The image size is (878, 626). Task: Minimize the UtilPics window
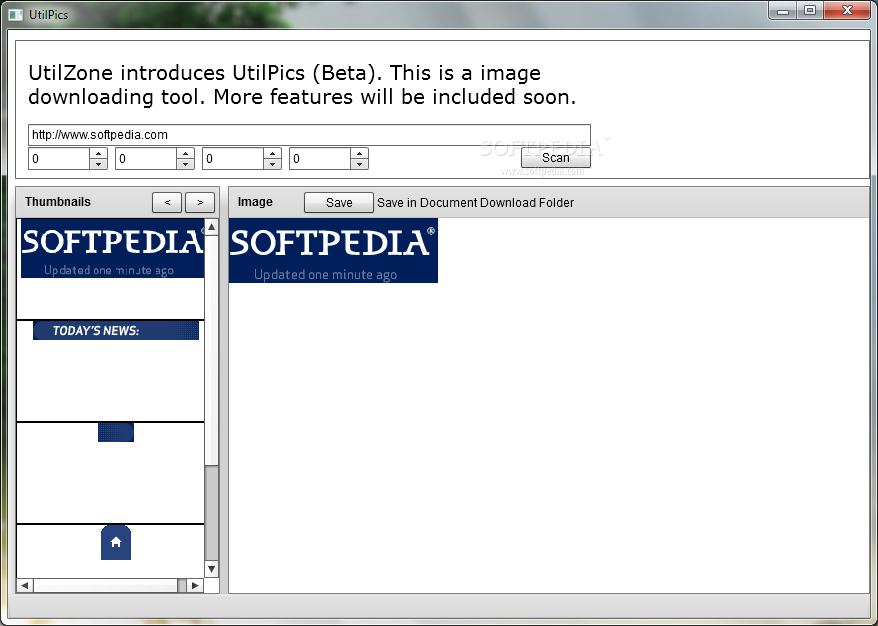pos(783,11)
